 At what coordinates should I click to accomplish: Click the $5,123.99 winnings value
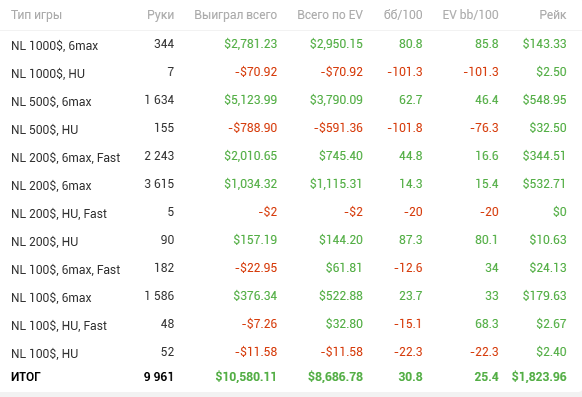(x=251, y=100)
